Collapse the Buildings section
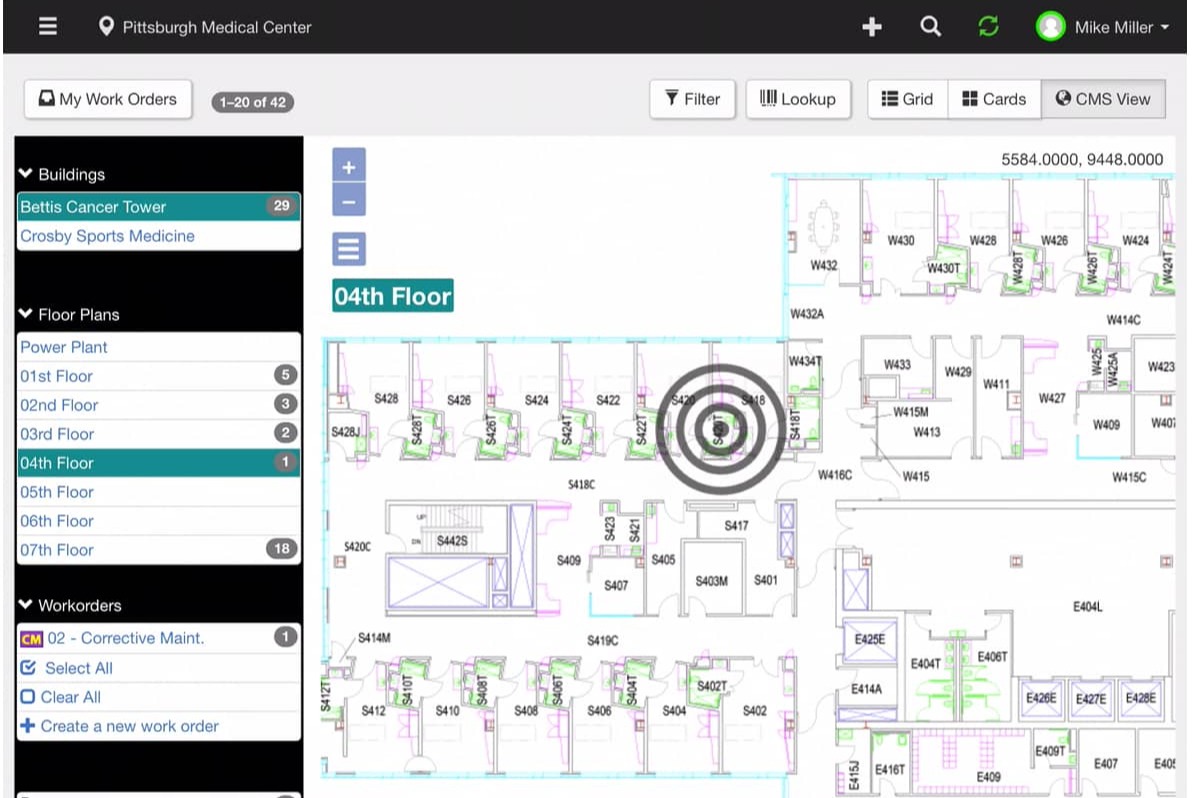 (x=24, y=173)
